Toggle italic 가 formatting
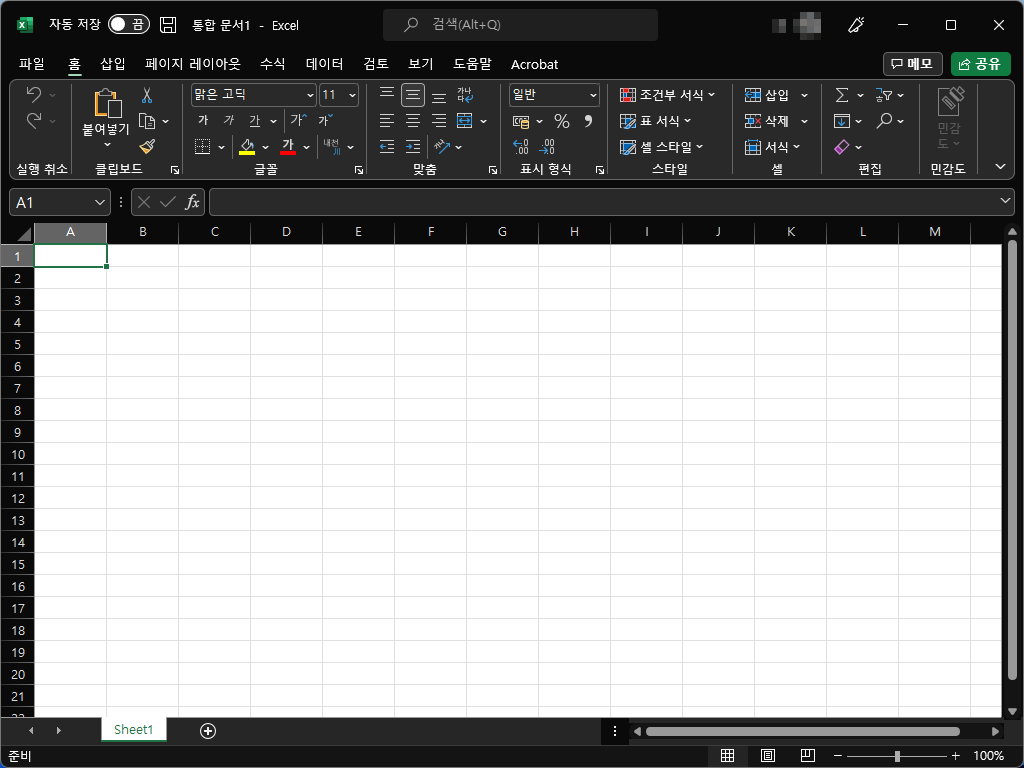The width and height of the screenshot is (1024, 768). 229,120
